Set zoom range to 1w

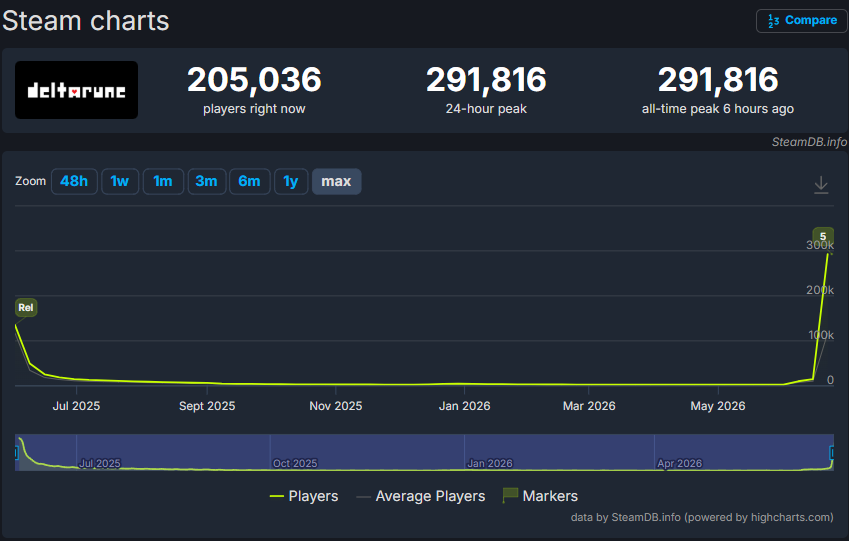120,181
